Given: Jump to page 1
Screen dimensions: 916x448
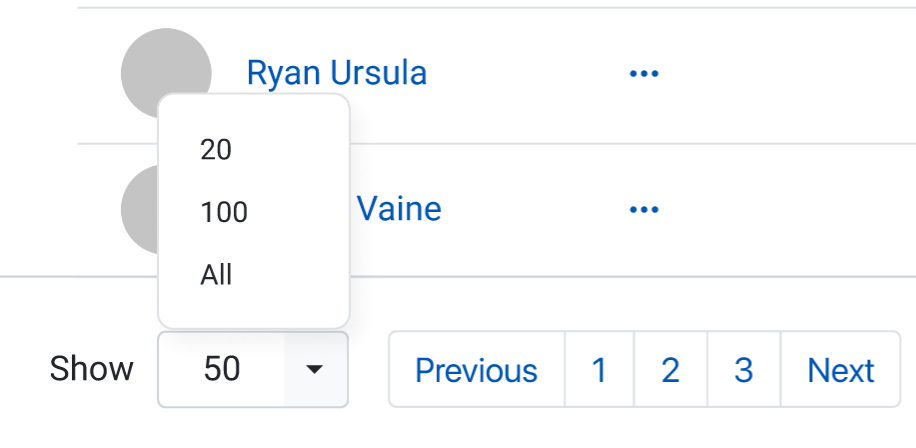Looking at the screenshot, I should point(599,369).
